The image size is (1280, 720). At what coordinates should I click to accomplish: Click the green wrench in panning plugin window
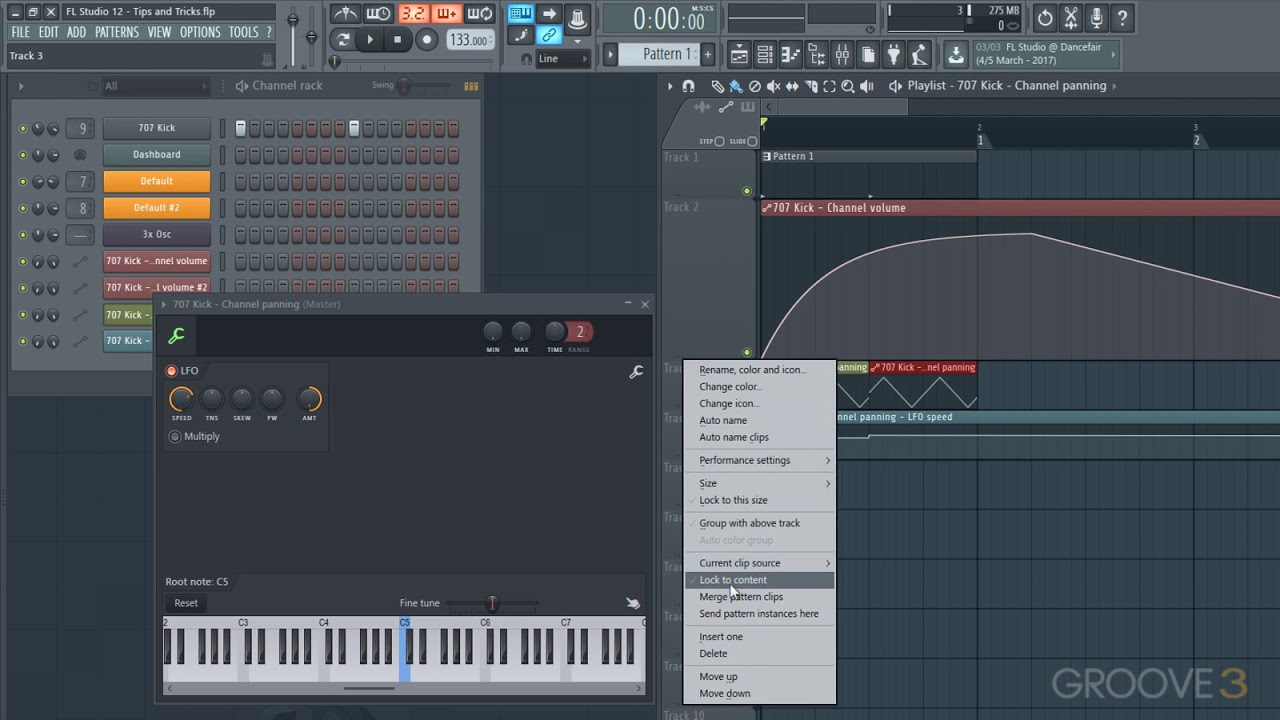tap(176, 336)
